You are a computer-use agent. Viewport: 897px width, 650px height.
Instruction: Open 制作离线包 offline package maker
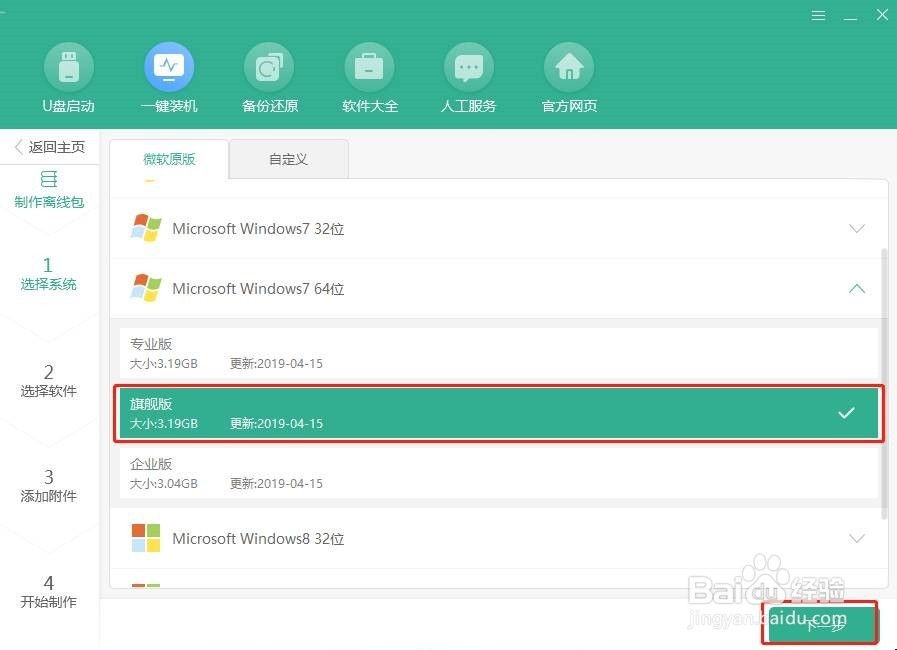(49, 191)
